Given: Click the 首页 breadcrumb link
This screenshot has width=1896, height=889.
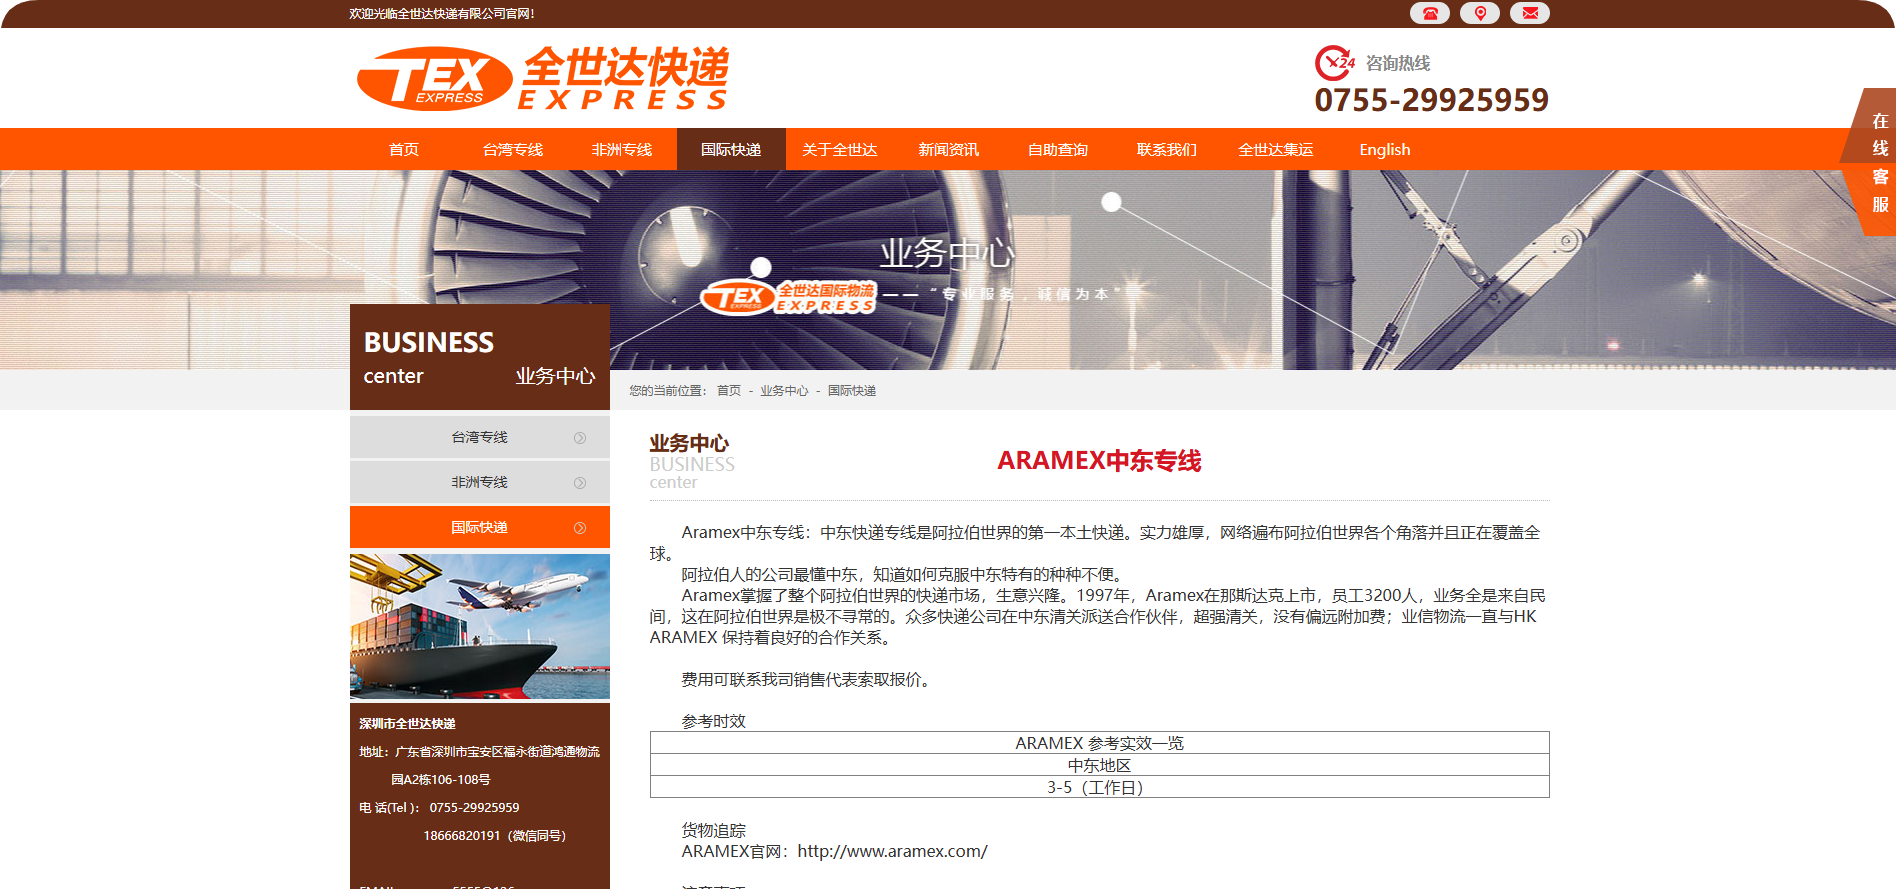Looking at the screenshot, I should (729, 391).
